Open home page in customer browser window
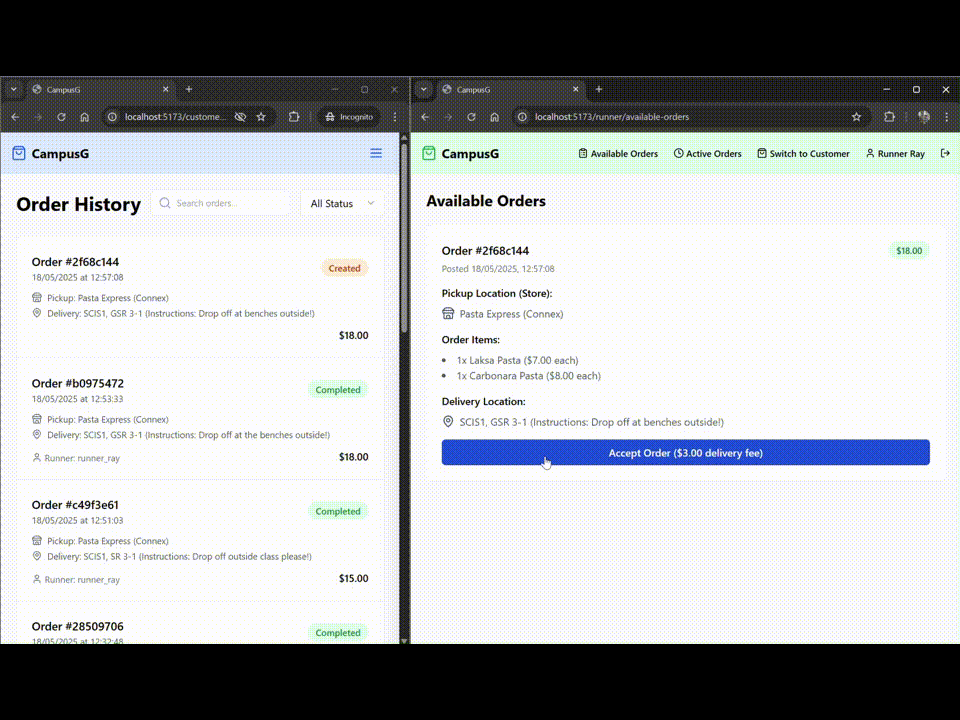The height and width of the screenshot is (720, 960). tap(84, 117)
